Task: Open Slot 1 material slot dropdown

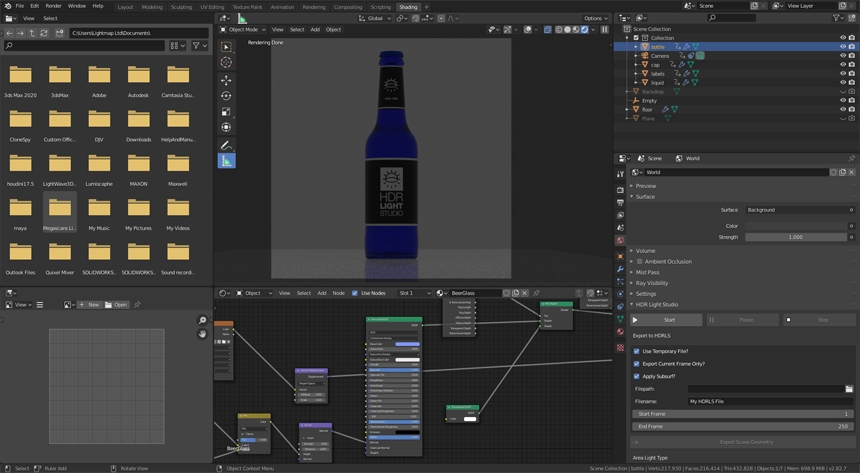Action: click(415, 293)
